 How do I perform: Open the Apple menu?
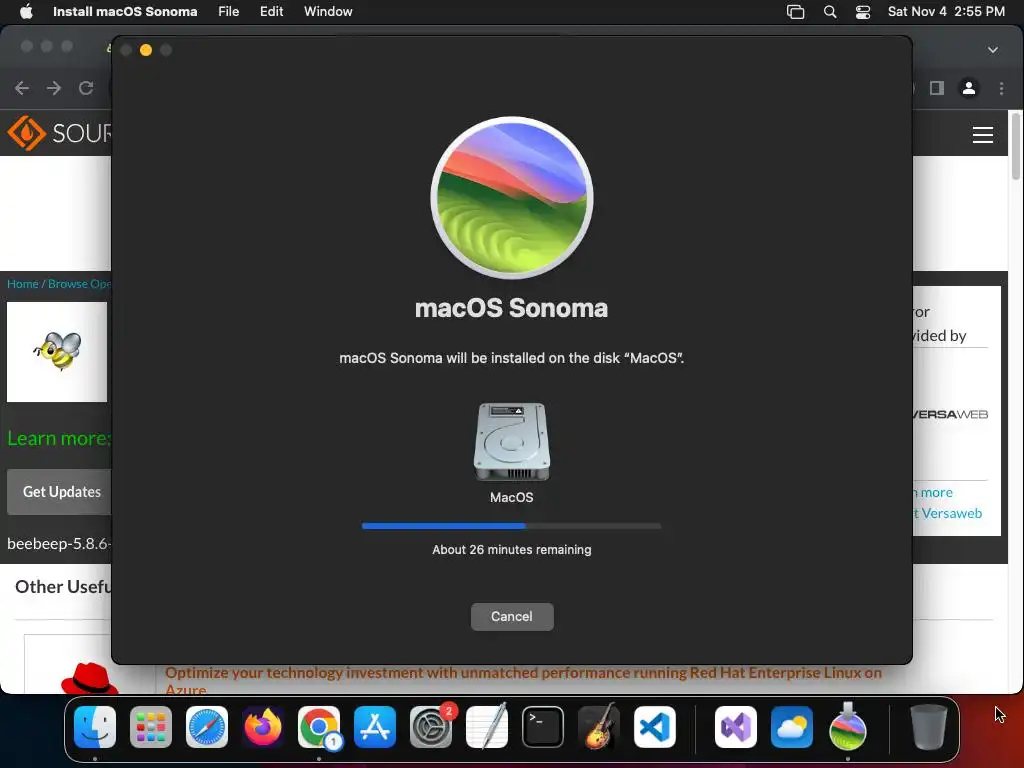pyautogui.click(x=26, y=11)
